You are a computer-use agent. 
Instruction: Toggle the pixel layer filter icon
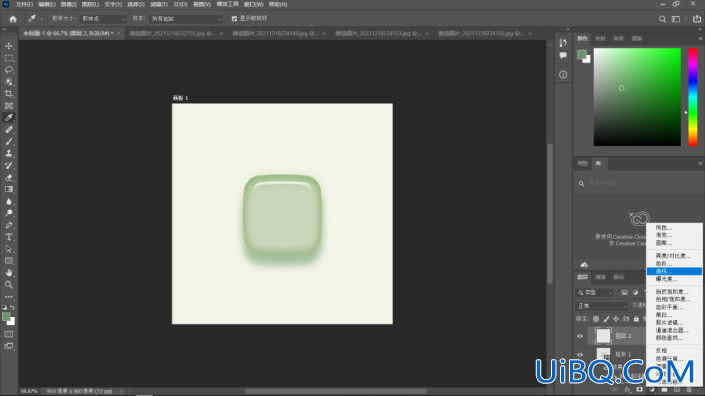(x=625, y=293)
